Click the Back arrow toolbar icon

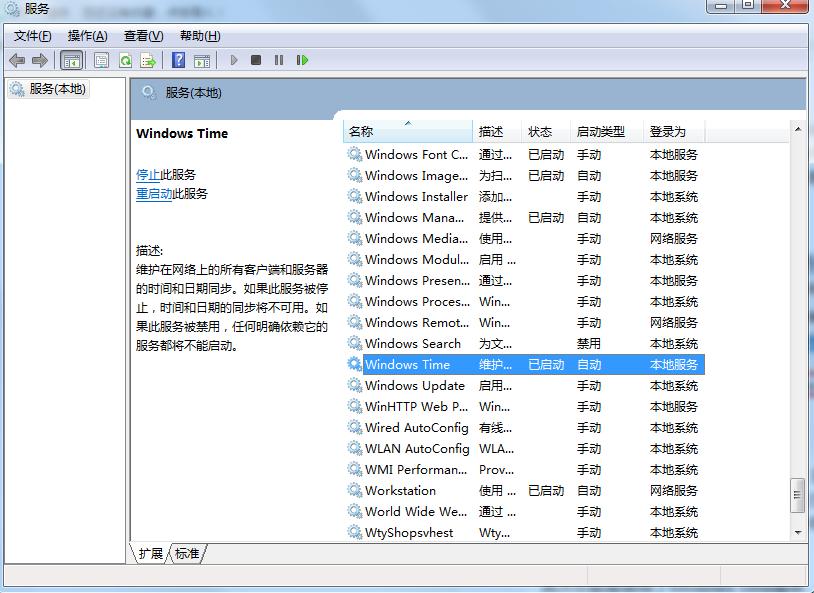point(17,60)
